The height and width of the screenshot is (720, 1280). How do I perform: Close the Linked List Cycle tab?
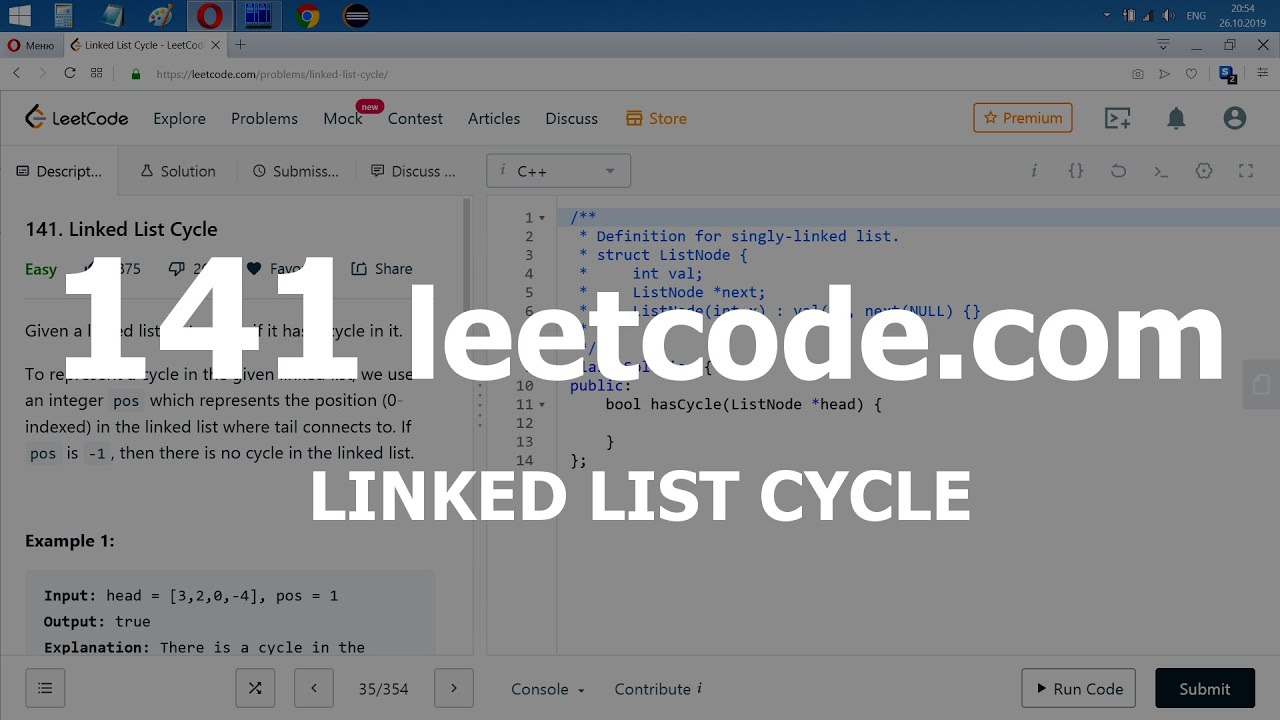pos(216,45)
